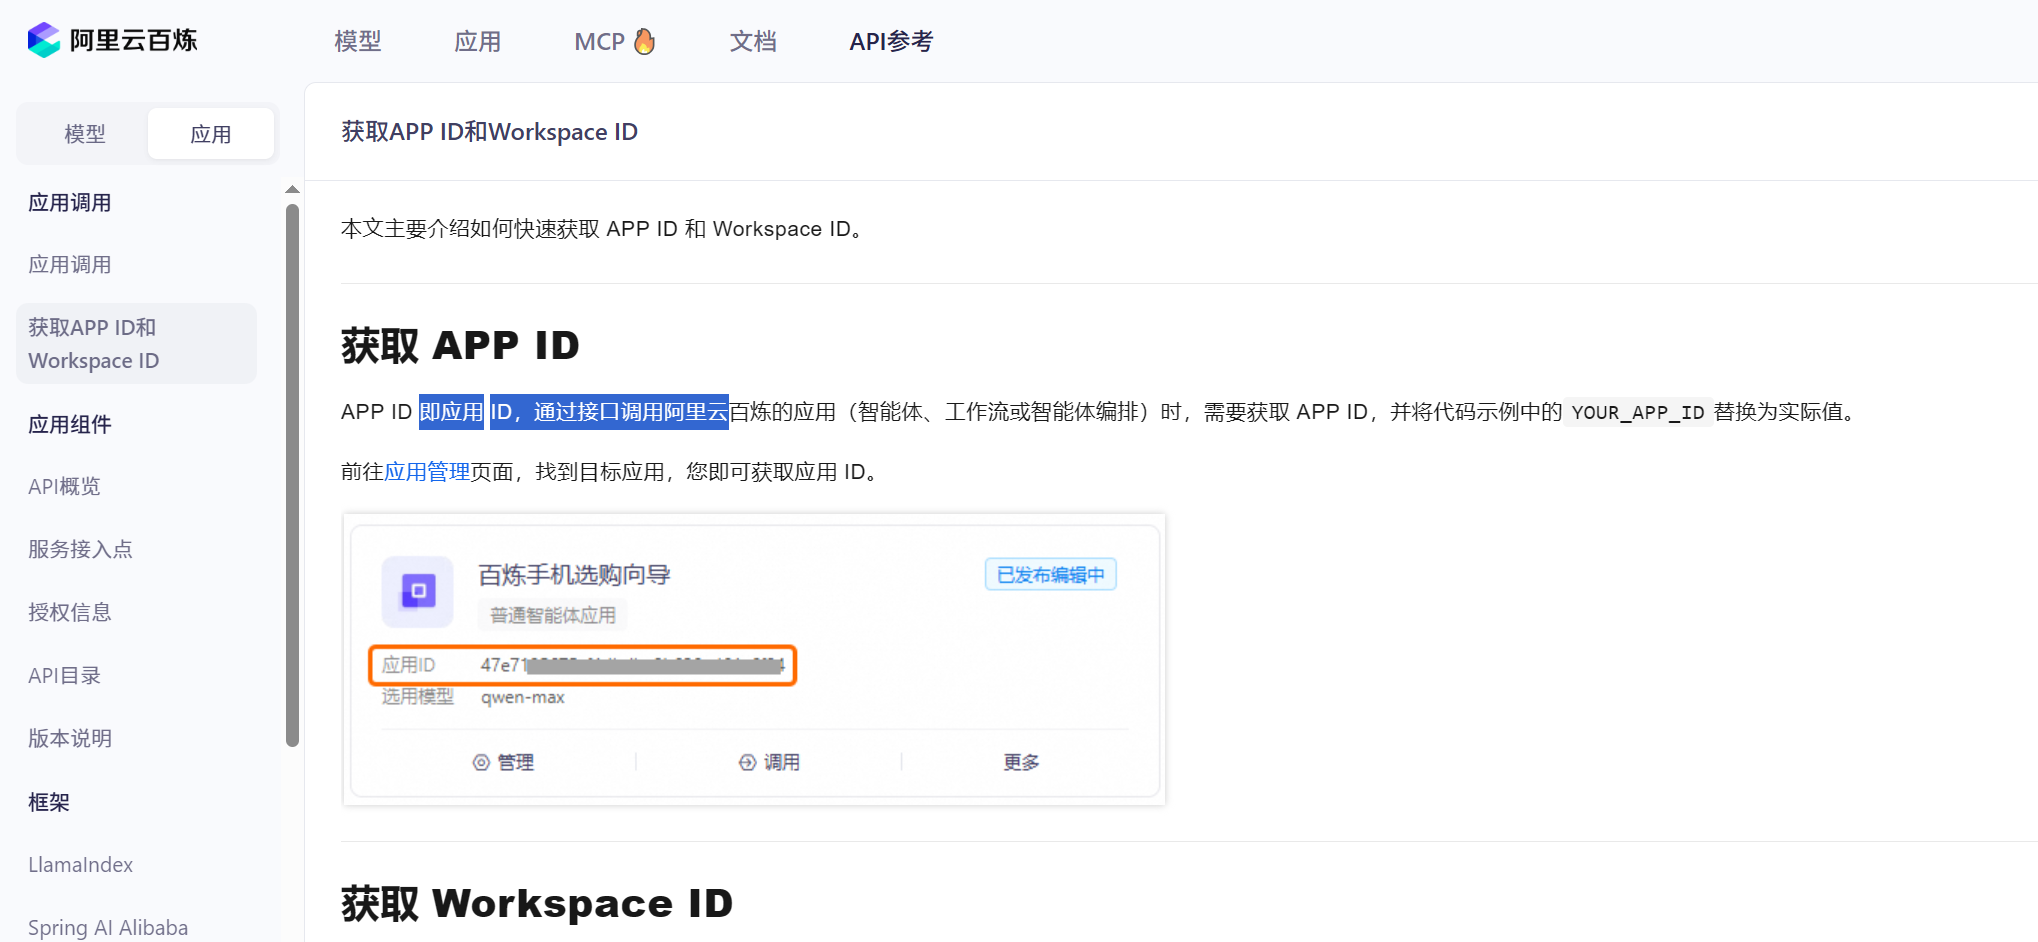This screenshot has height=942, width=2038.
Task: Click the 阿里云百炼 logo icon
Action: pos(44,40)
